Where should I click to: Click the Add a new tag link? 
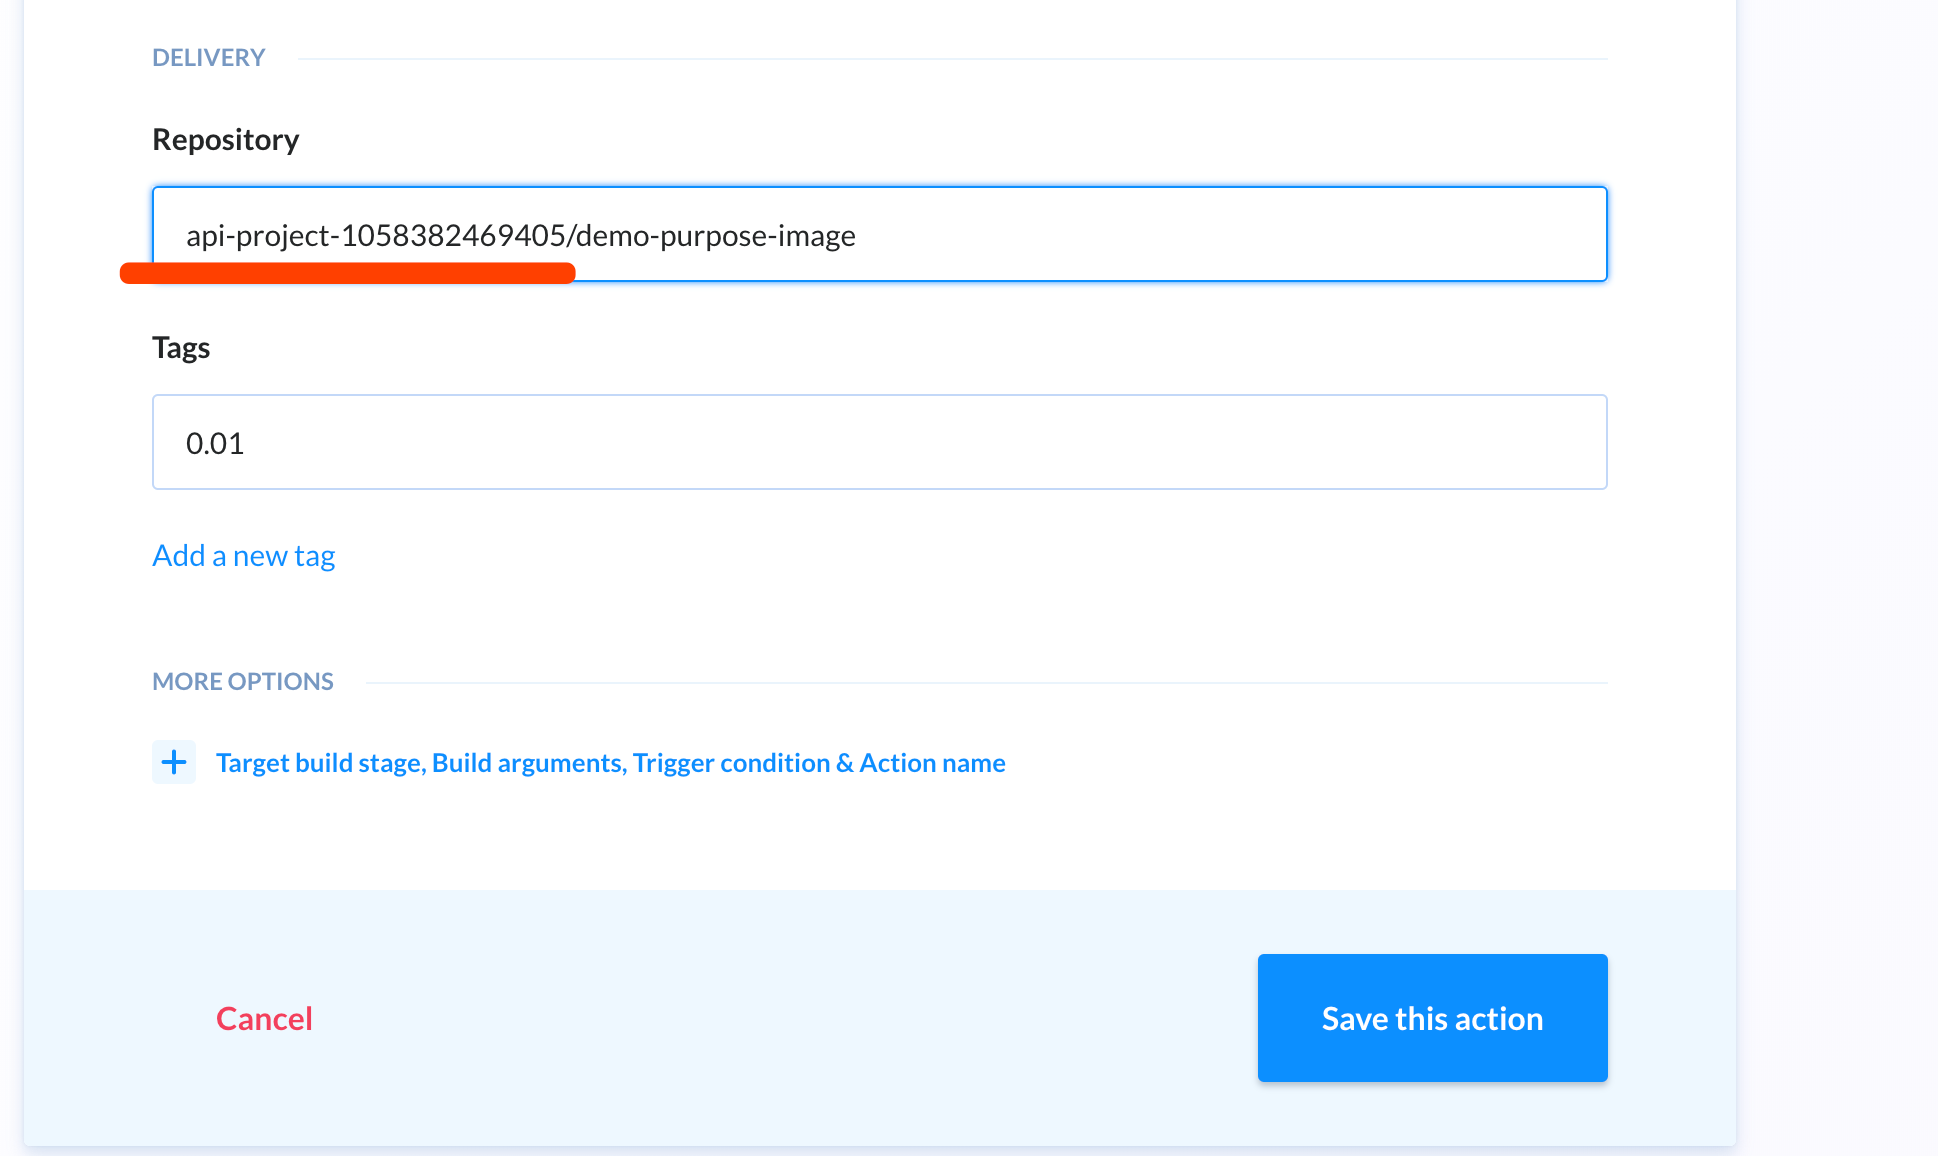click(243, 555)
